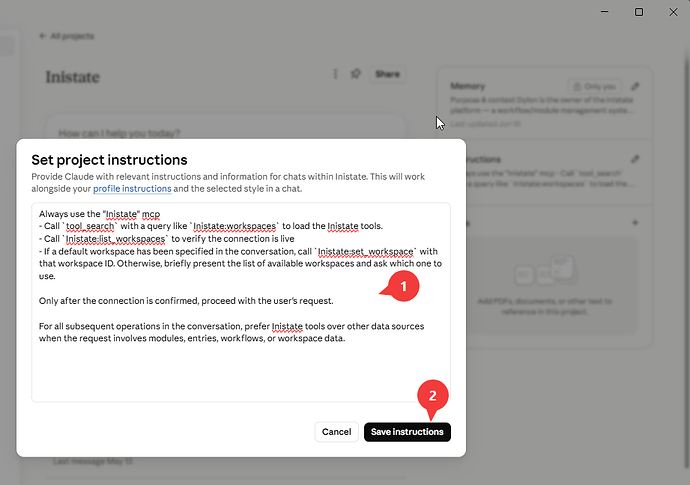Open the Inistate project three-dot menu
Image resolution: width=690 pixels, height=485 pixels.
tap(335, 74)
